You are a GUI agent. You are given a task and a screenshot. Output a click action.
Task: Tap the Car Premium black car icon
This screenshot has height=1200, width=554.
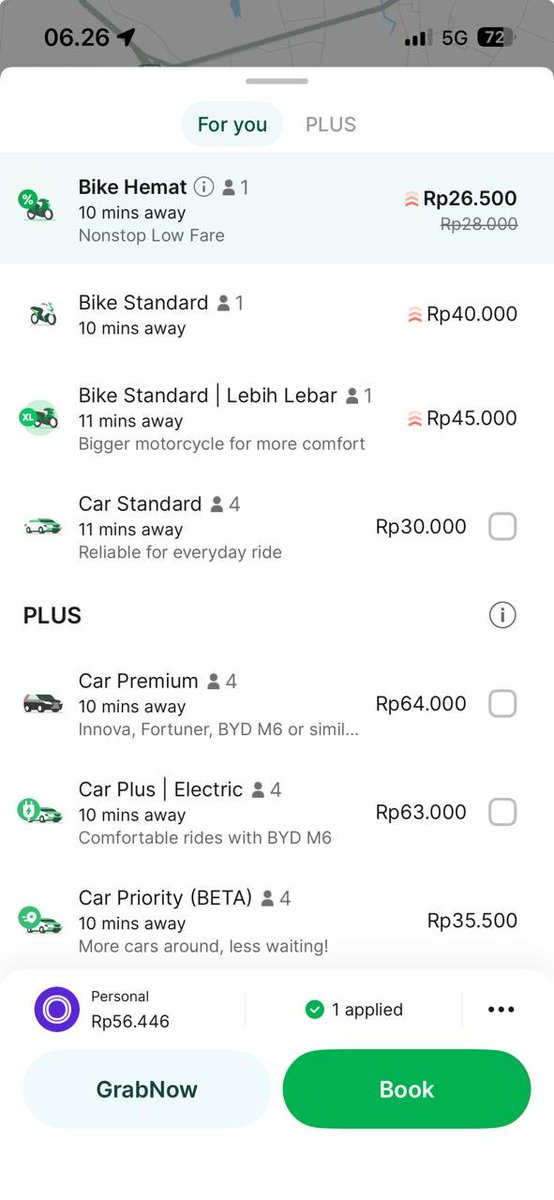tap(42, 703)
